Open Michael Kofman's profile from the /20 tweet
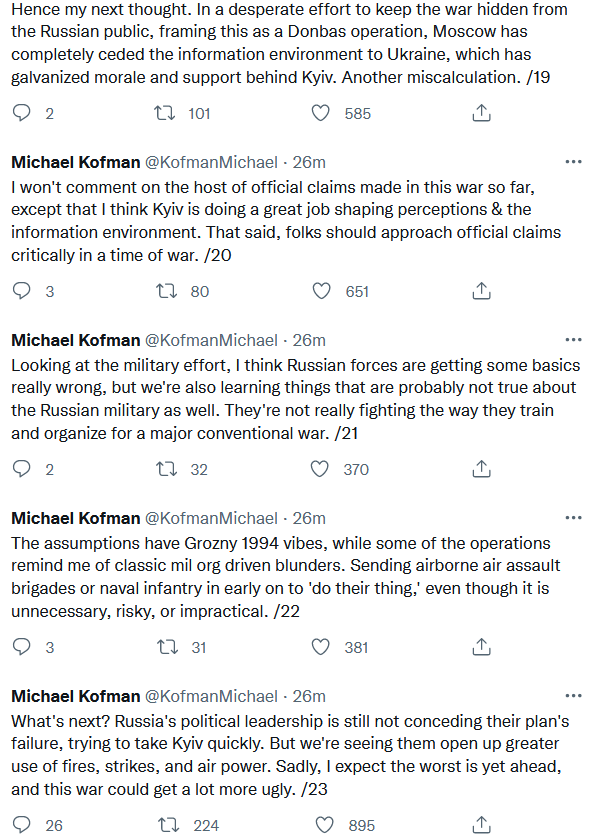The image size is (598, 838). coord(75,162)
